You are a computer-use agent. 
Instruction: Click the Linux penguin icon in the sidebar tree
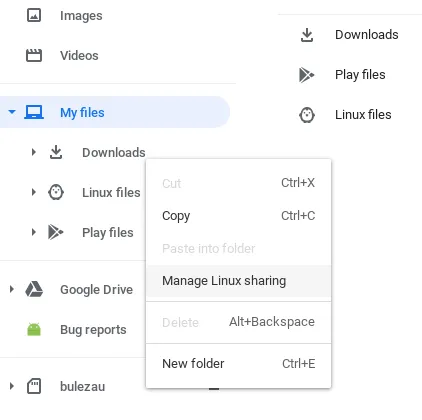tap(56, 192)
